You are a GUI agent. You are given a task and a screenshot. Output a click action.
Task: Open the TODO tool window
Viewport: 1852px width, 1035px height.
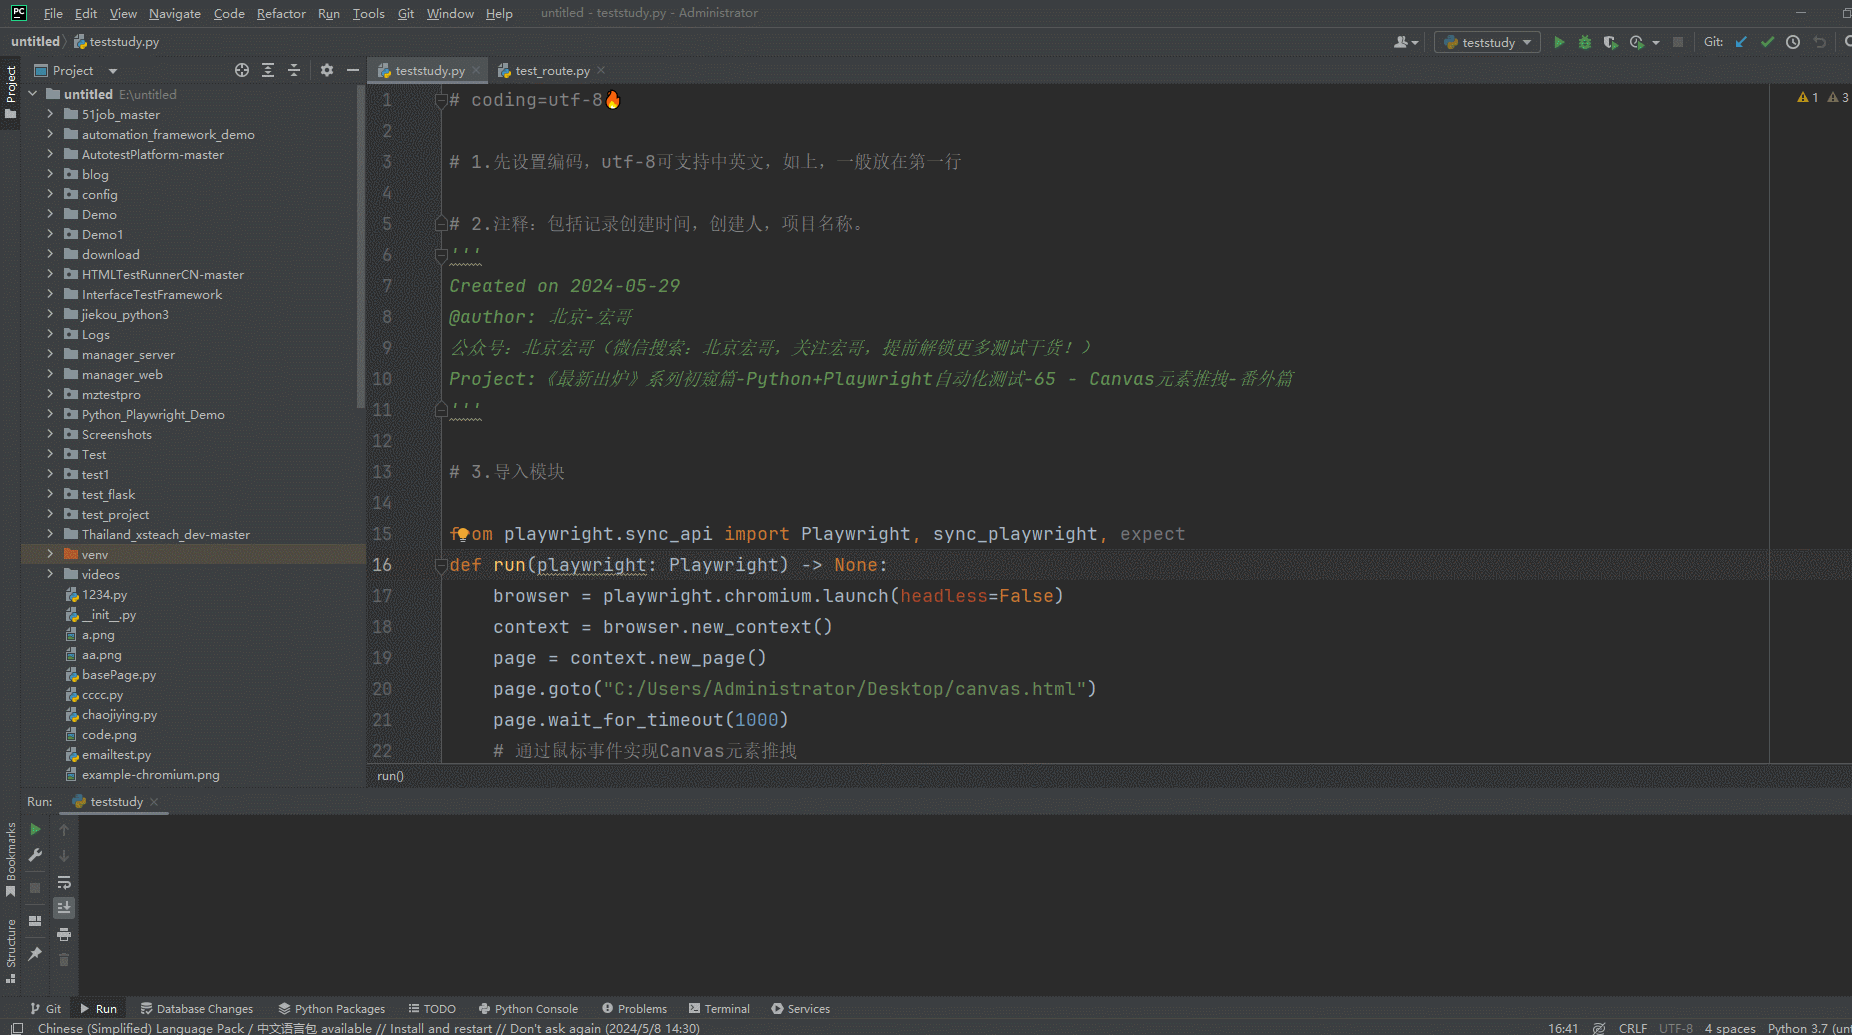coord(432,1009)
